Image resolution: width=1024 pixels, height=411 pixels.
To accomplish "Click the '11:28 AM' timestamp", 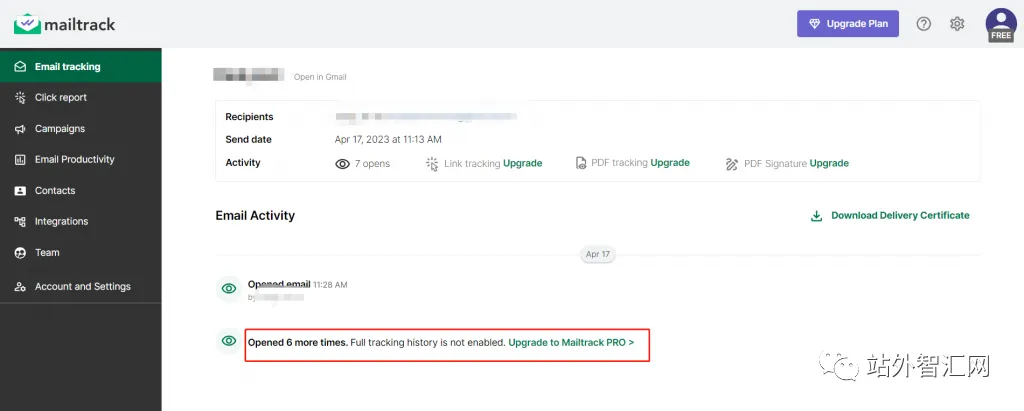I will point(330,285).
